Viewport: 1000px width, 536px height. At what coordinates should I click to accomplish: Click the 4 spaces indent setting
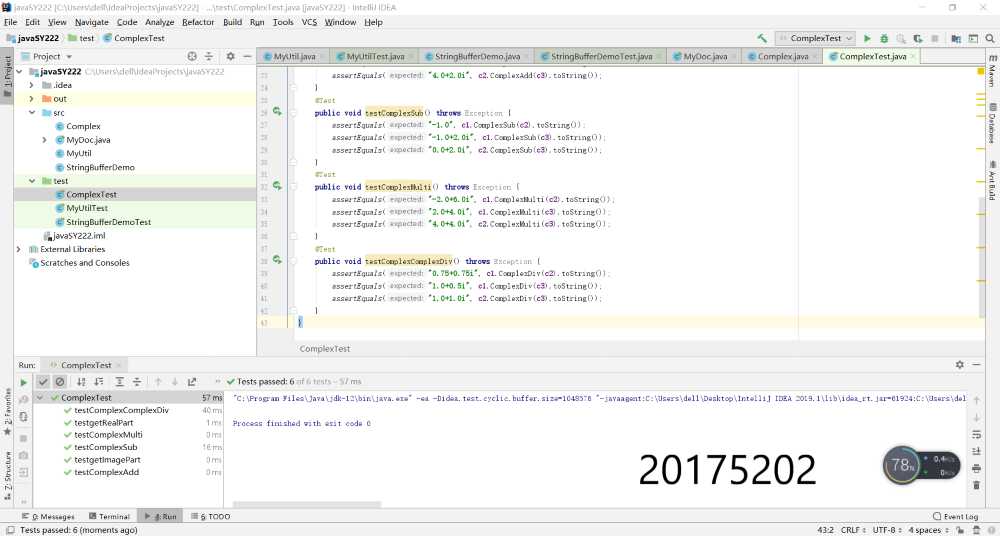[928, 530]
